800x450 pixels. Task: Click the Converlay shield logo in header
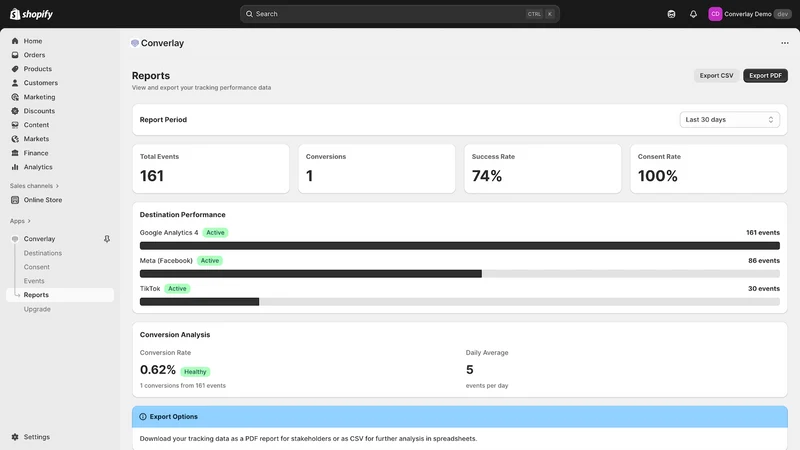tap(135, 43)
